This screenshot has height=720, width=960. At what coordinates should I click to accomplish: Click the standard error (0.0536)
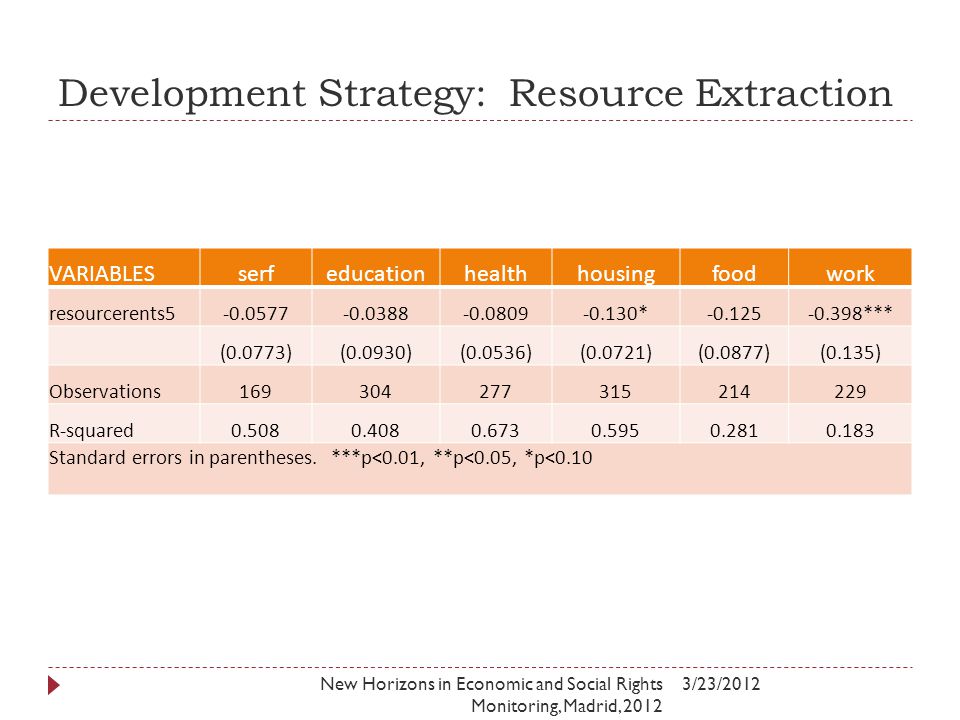click(x=495, y=353)
